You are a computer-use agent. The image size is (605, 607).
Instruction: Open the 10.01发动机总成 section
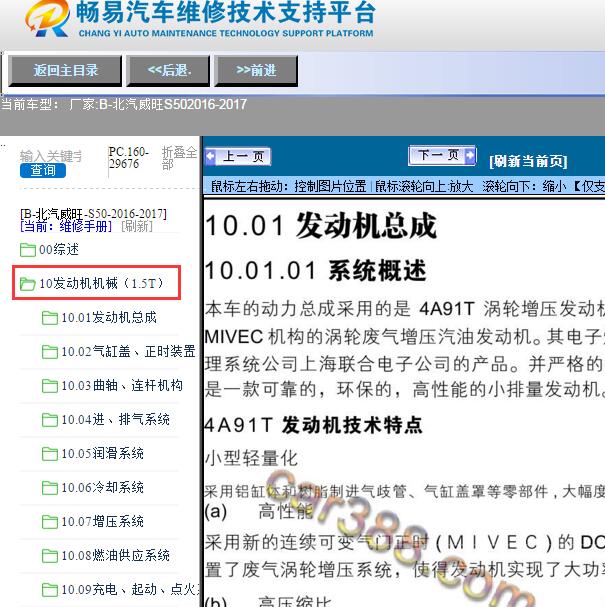(109, 317)
